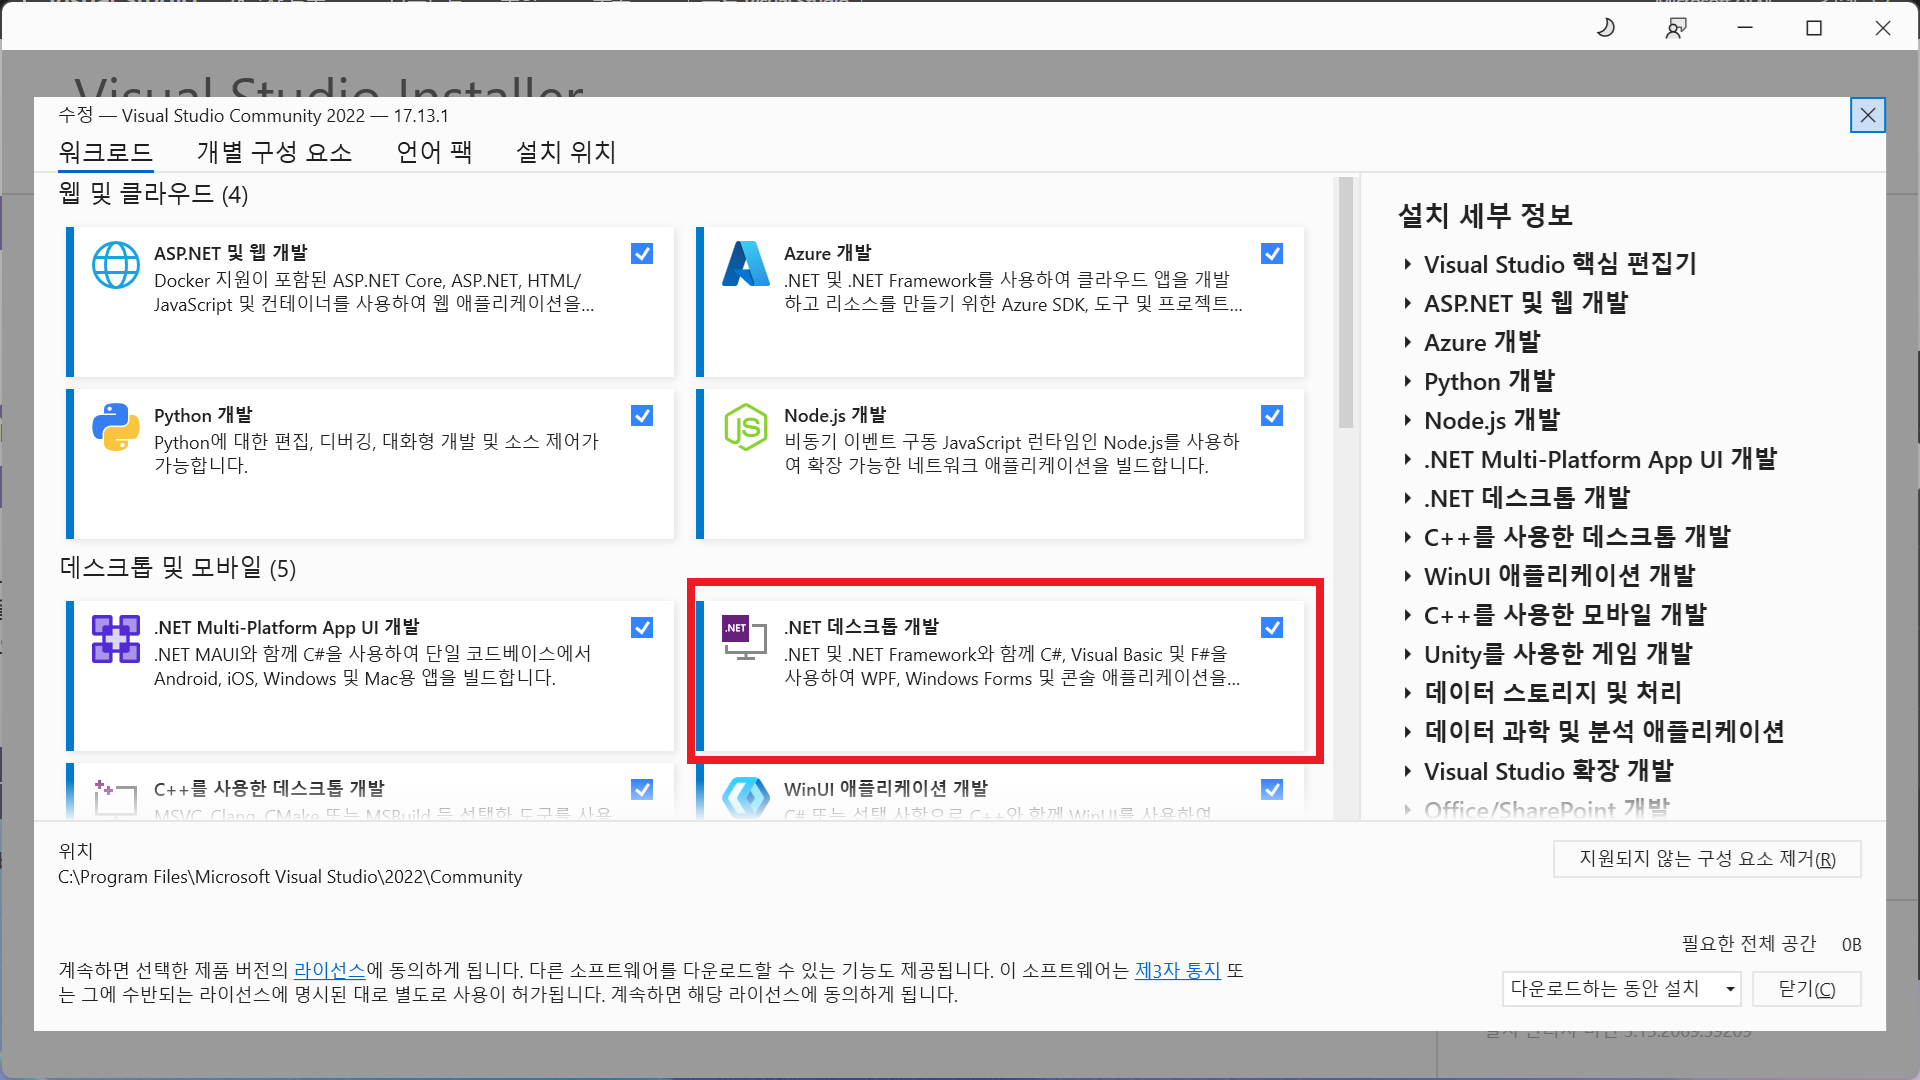Click the night mode moon icon
Image resolution: width=1920 pixels, height=1080 pixels.
point(1606,28)
